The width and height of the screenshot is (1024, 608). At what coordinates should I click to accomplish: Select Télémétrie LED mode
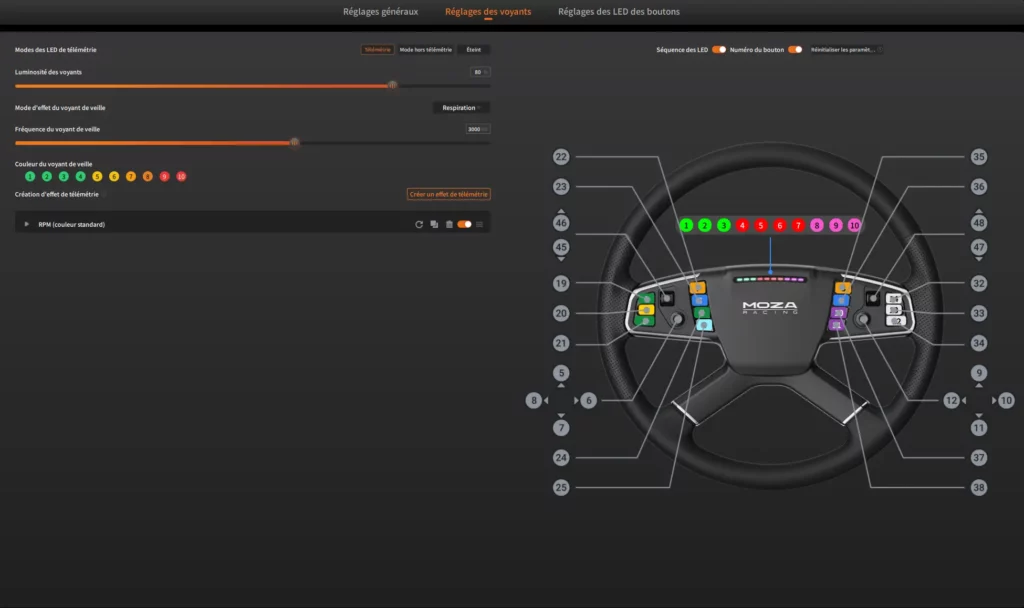click(377, 50)
